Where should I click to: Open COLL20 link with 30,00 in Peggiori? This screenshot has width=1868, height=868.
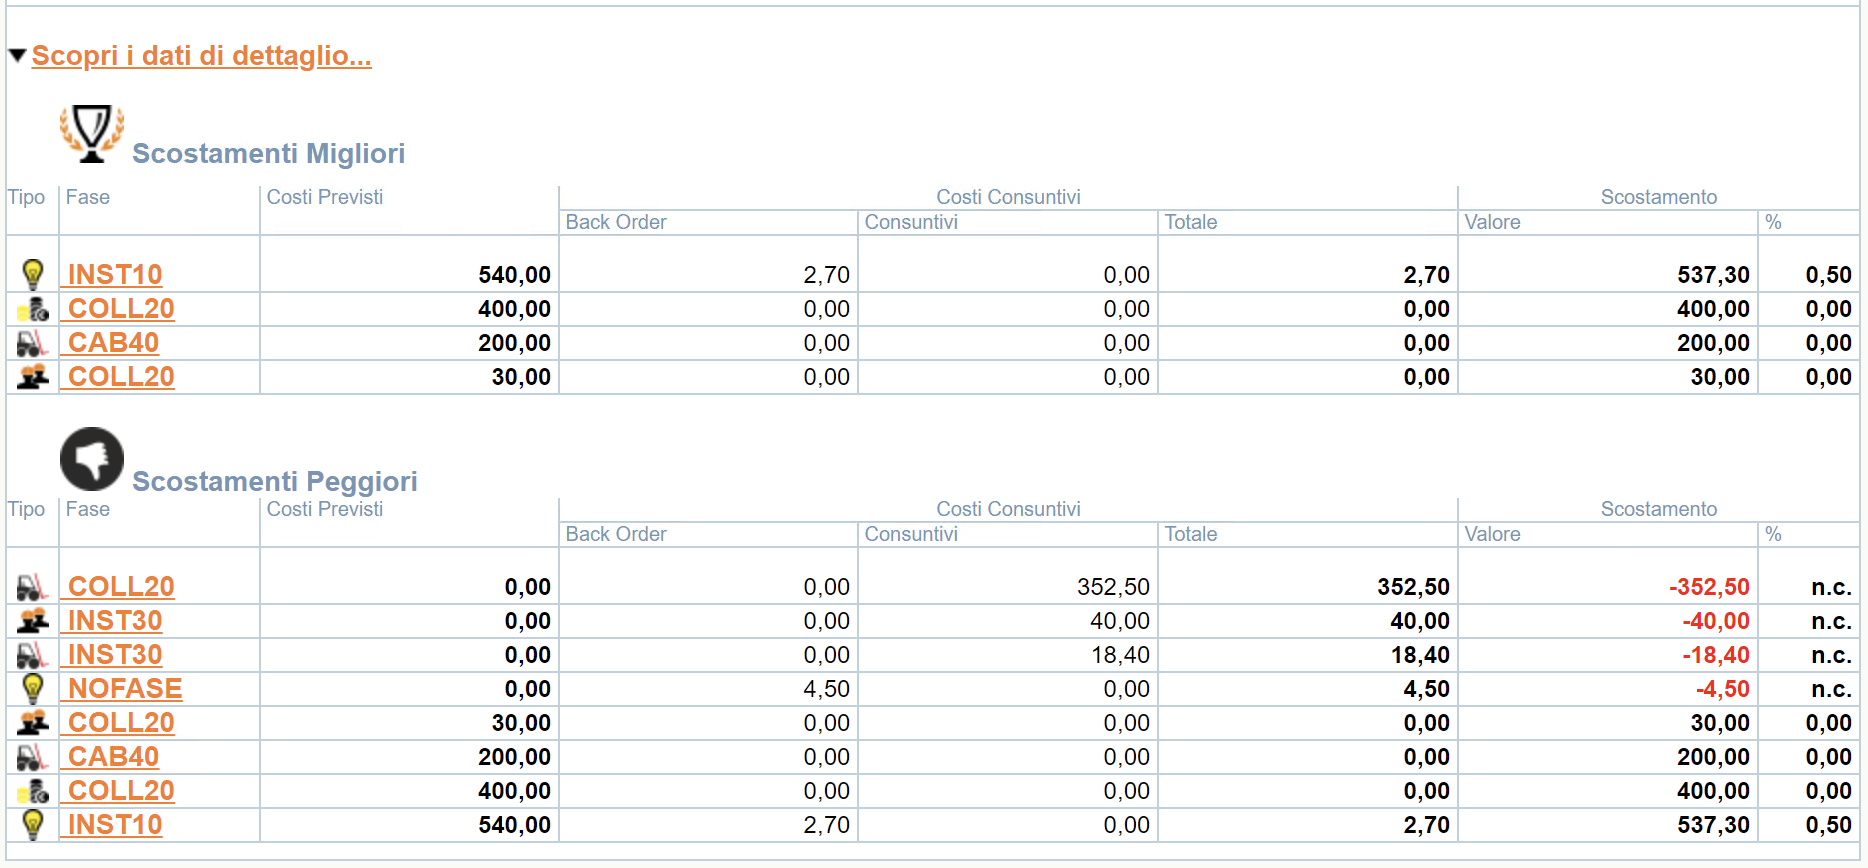point(120,723)
